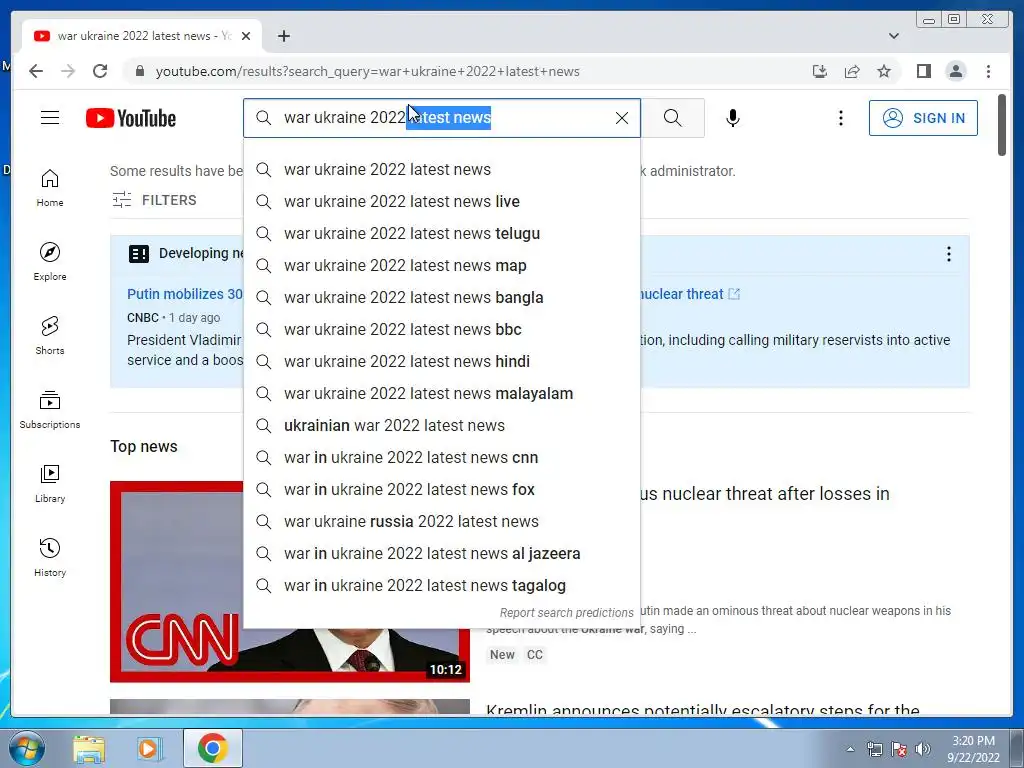Select the 'war ukraine 2022 latest news' browser tab
The image size is (1024, 768).
[x=142, y=36]
